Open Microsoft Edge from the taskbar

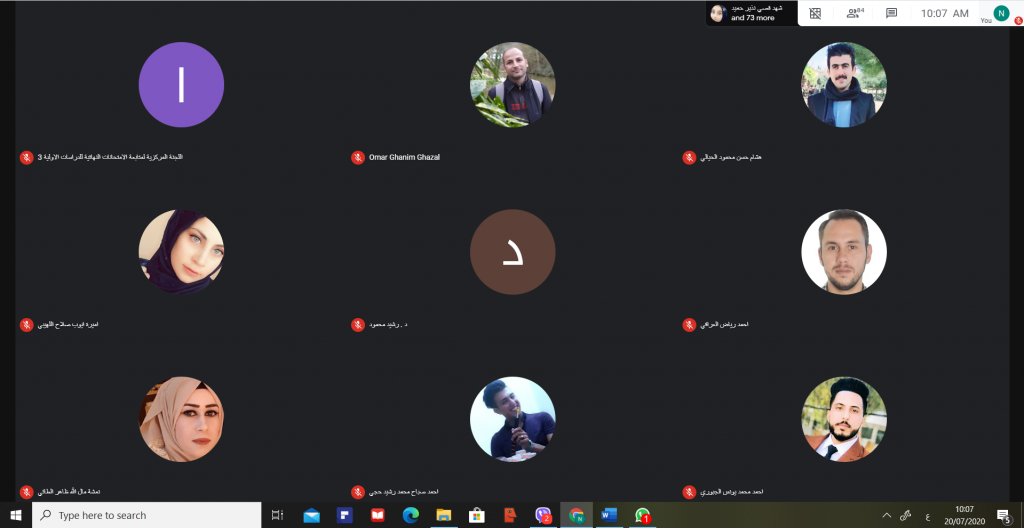(x=410, y=515)
